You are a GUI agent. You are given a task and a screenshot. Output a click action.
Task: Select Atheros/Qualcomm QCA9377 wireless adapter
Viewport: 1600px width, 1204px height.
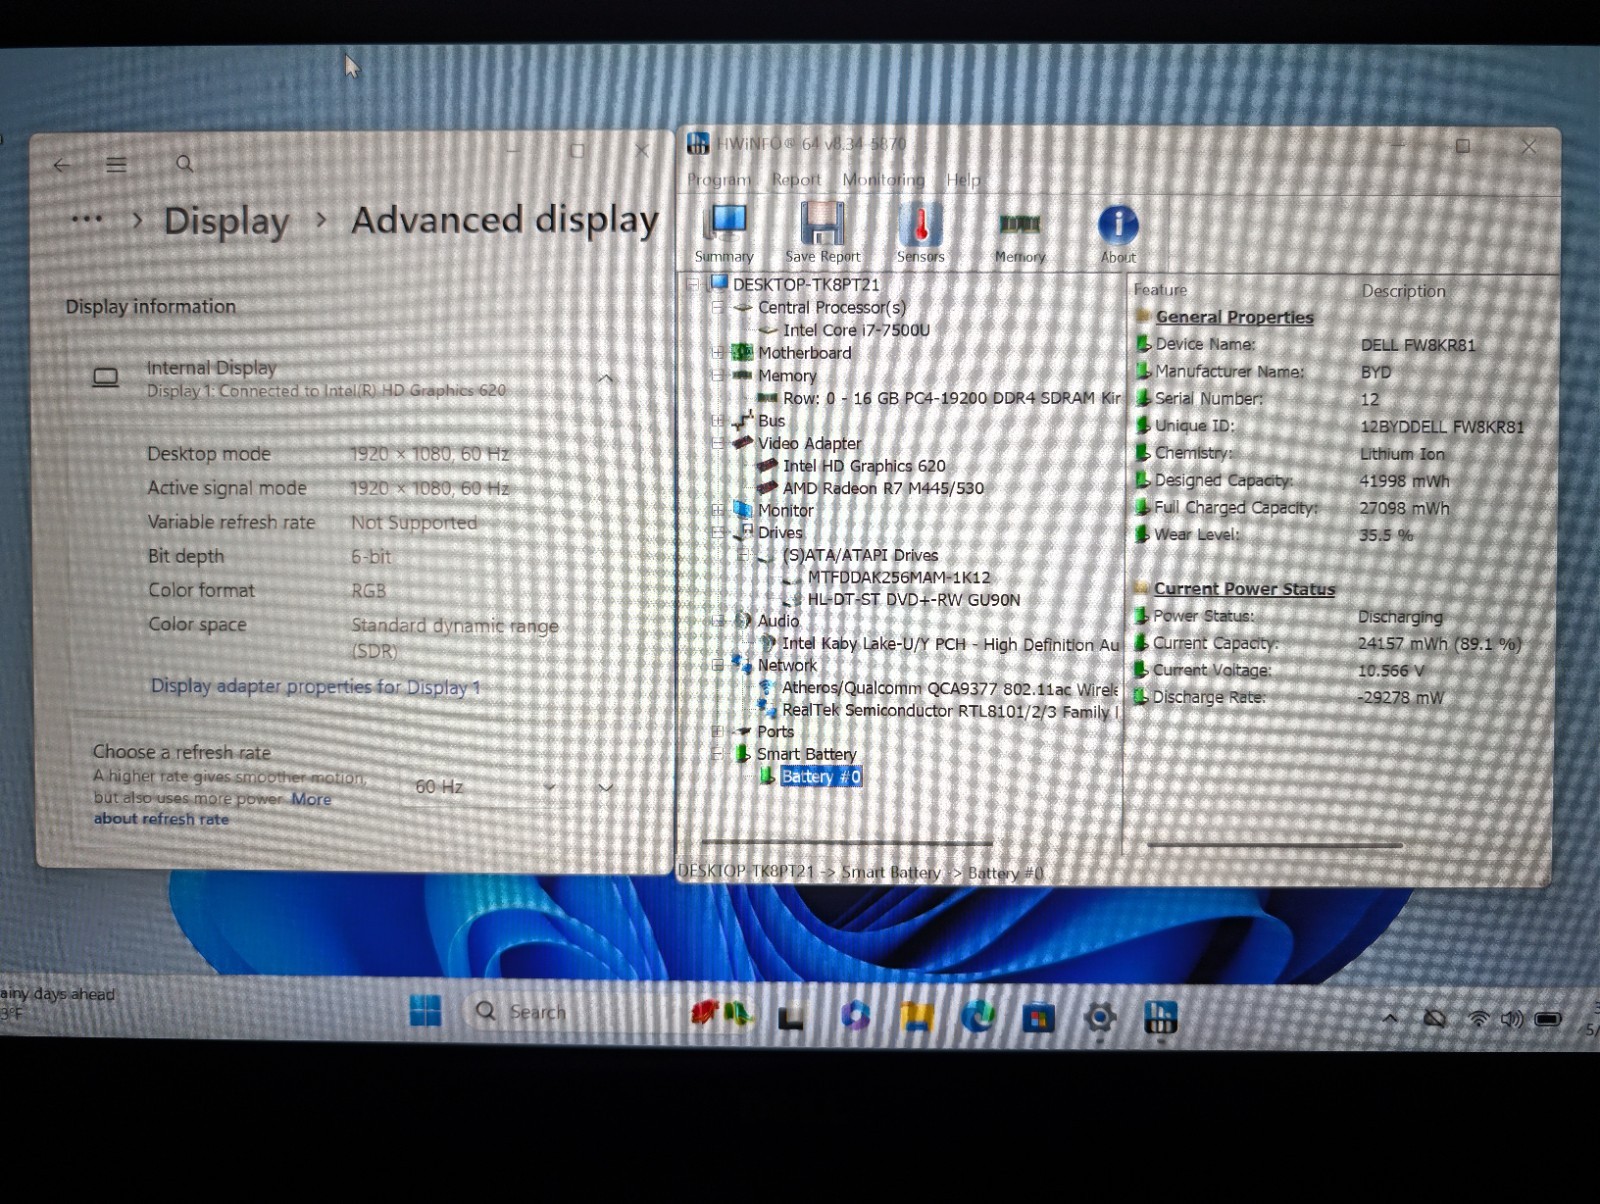pos(950,689)
